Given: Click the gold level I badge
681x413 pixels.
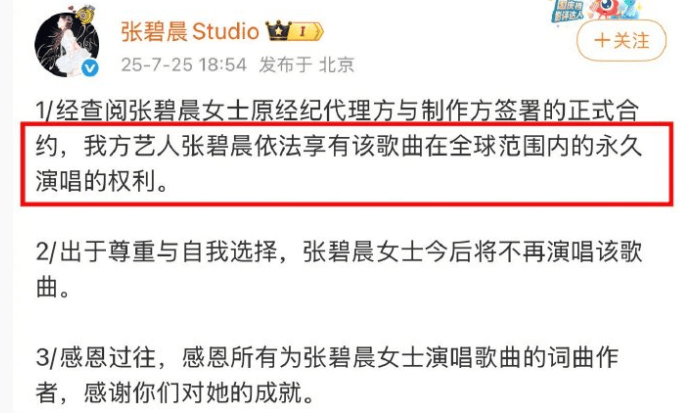Looking at the screenshot, I should (x=303, y=31).
